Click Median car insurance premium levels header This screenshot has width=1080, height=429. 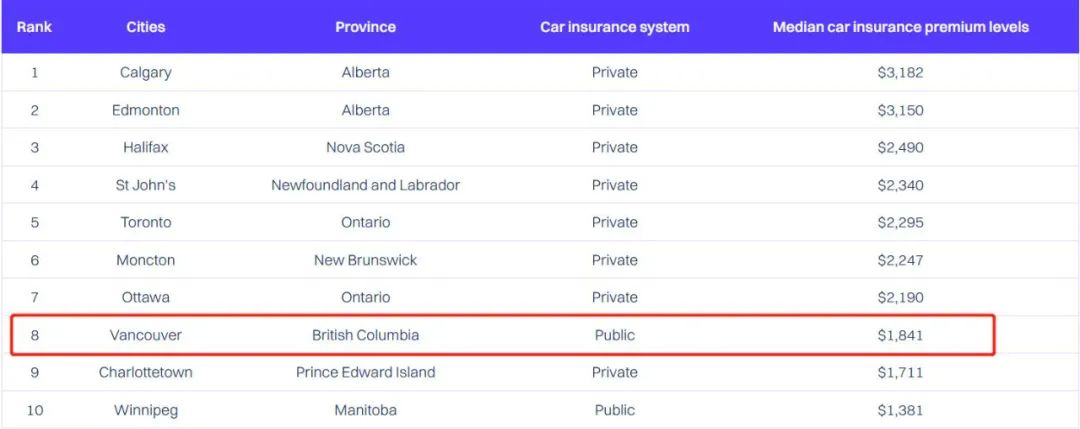pos(900,28)
